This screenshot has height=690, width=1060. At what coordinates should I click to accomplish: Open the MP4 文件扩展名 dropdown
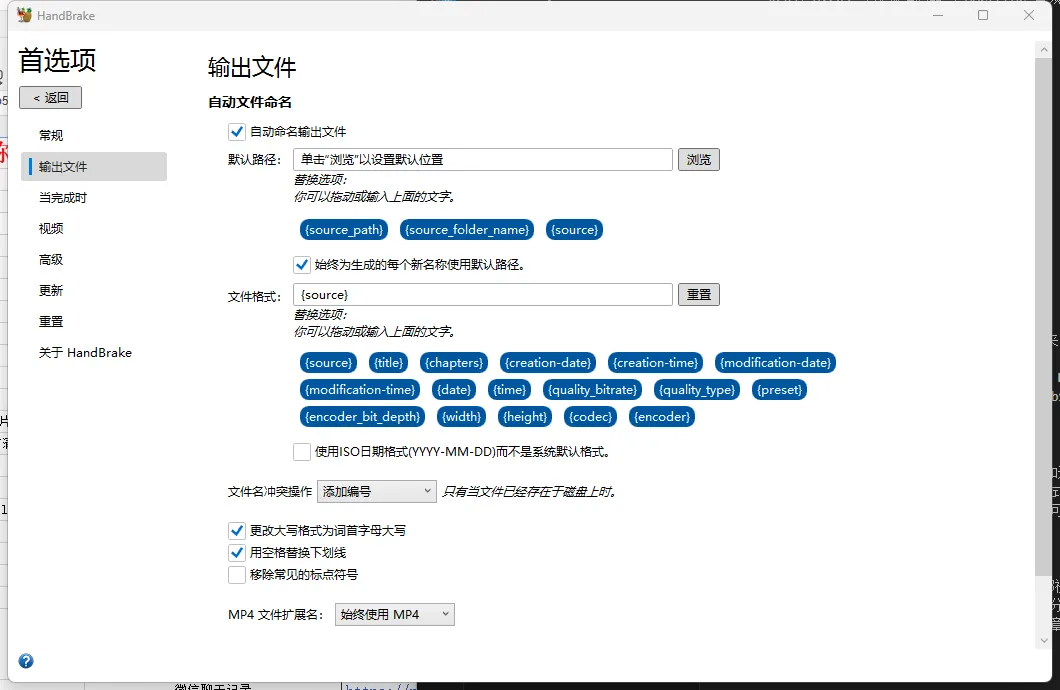click(395, 614)
